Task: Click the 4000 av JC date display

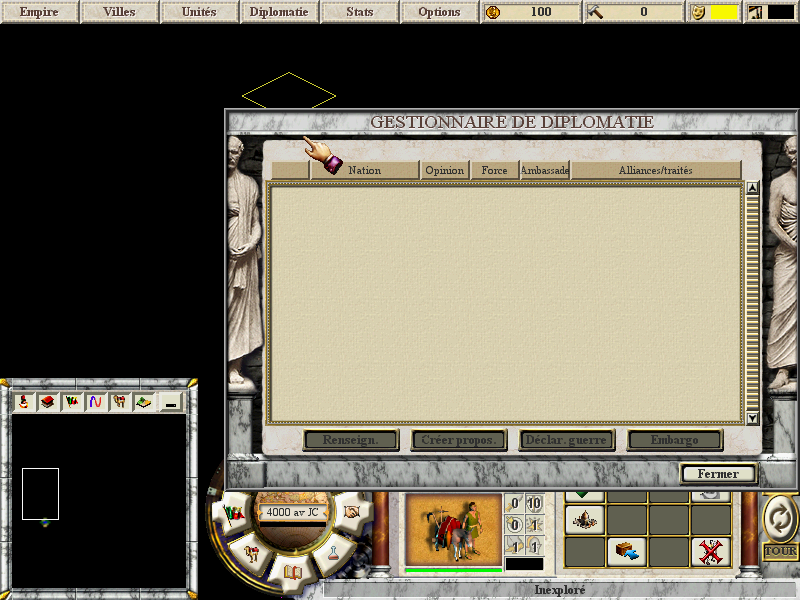Action: click(x=292, y=512)
